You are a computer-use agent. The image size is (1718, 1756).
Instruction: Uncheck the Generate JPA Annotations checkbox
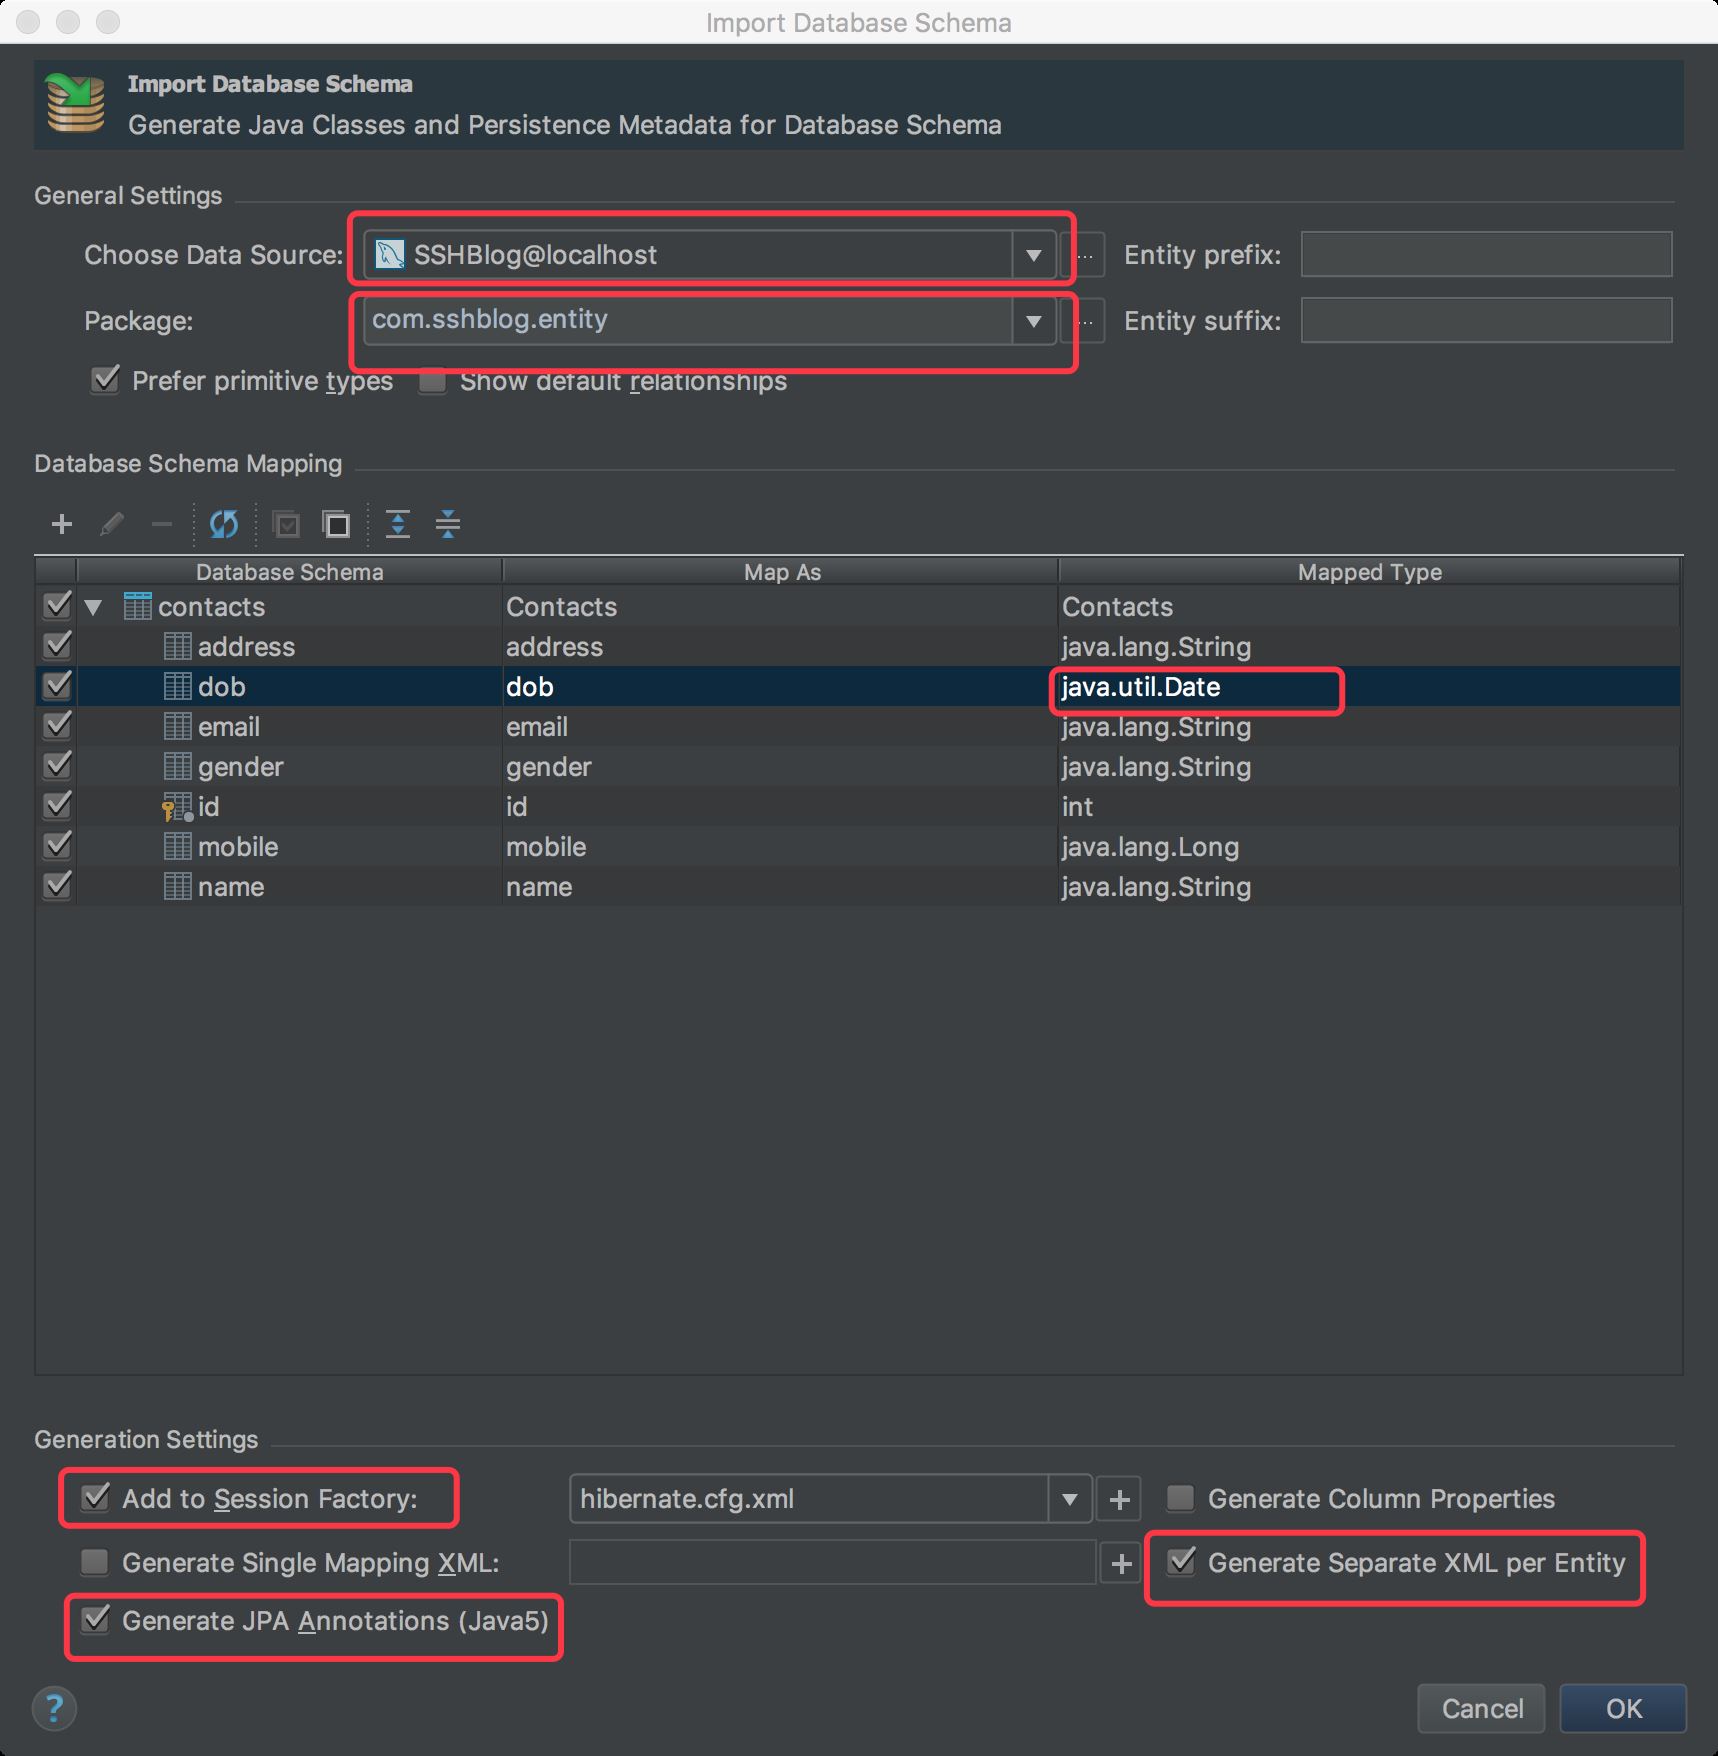click(x=96, y=1620)
